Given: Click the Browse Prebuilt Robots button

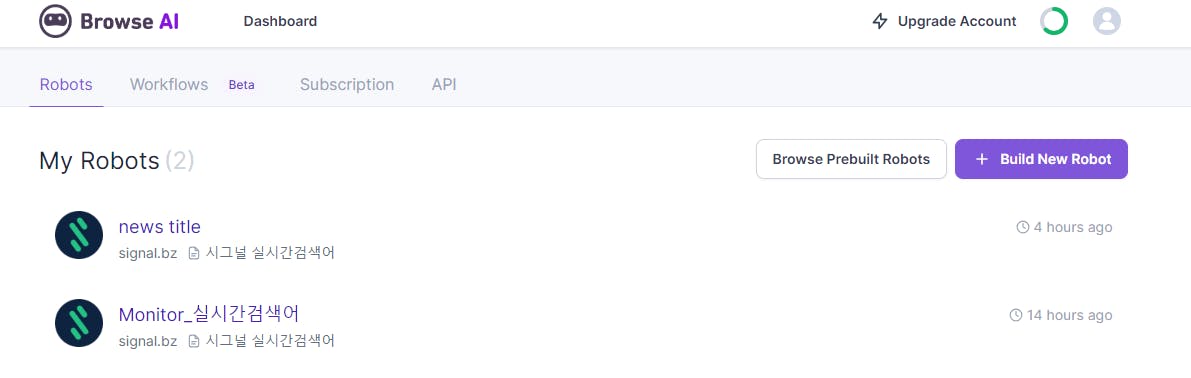Looking at the screenshot, I should (x=851, y=159).
